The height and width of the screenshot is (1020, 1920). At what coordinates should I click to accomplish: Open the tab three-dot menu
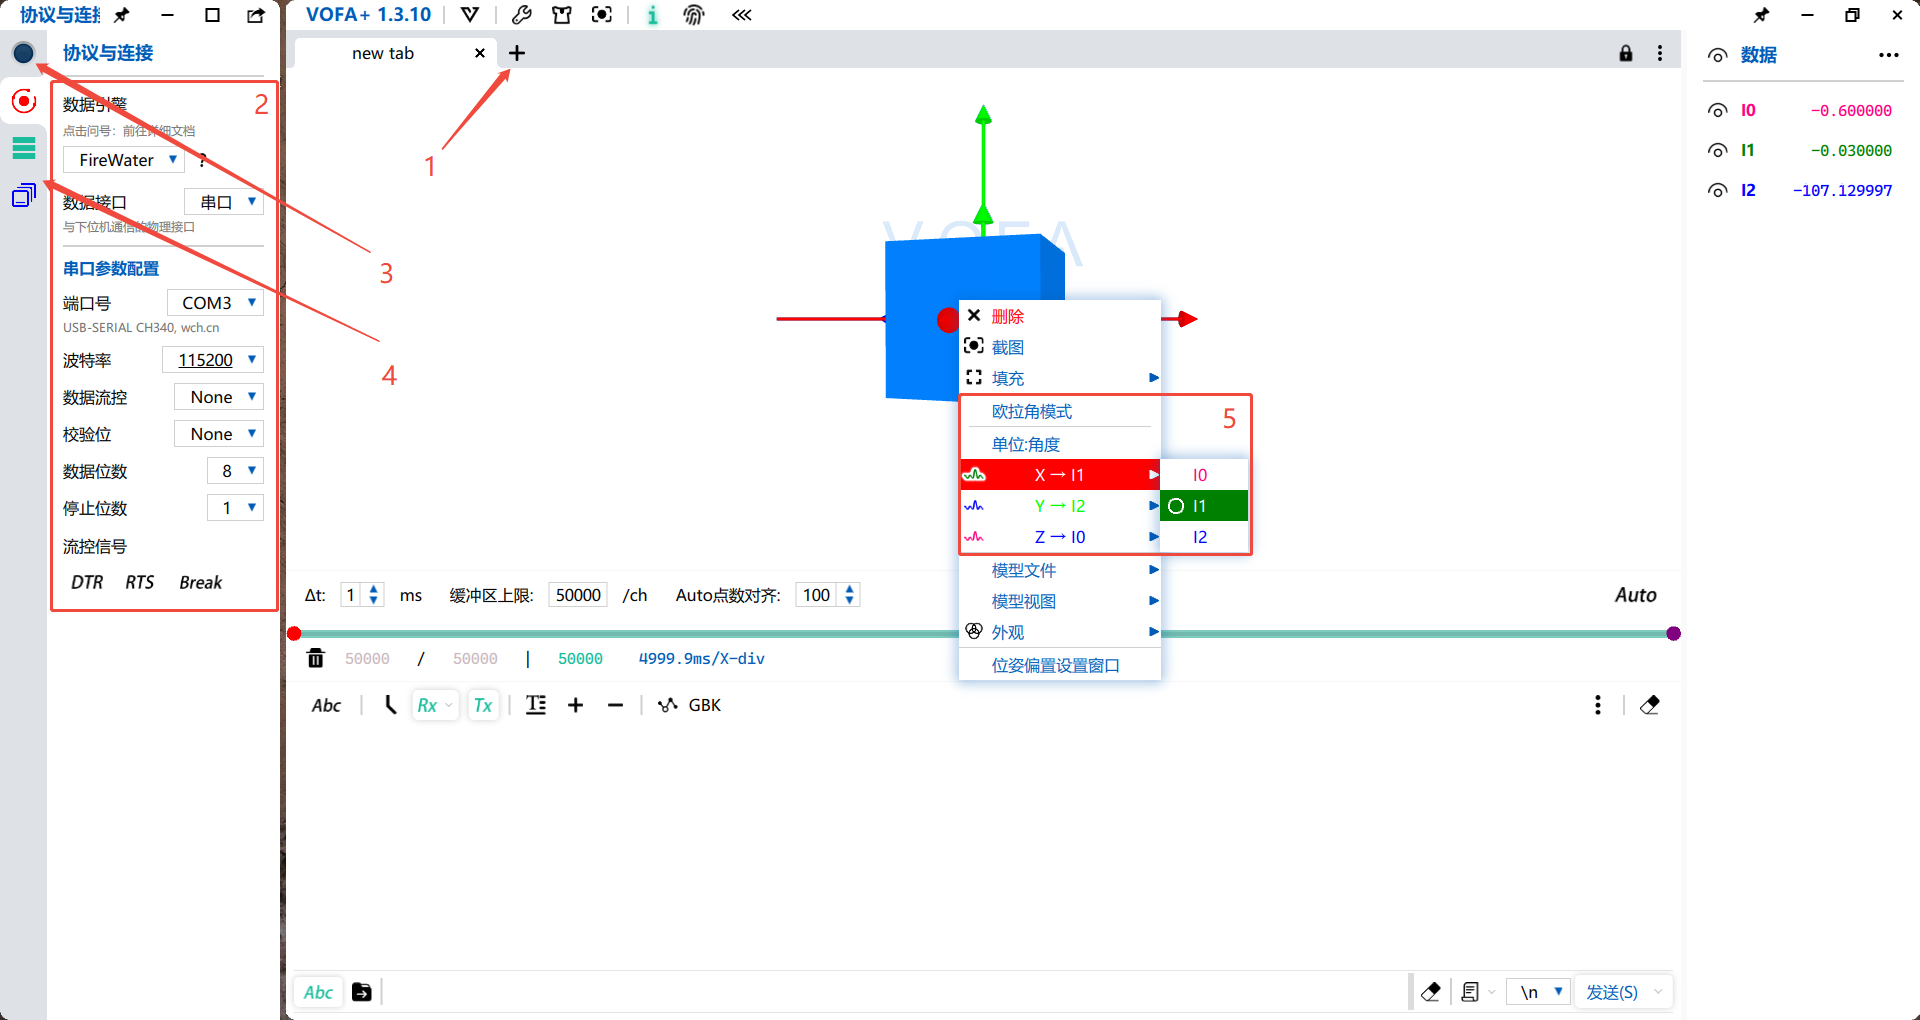pyautogui.click(x=1660, y=53)
